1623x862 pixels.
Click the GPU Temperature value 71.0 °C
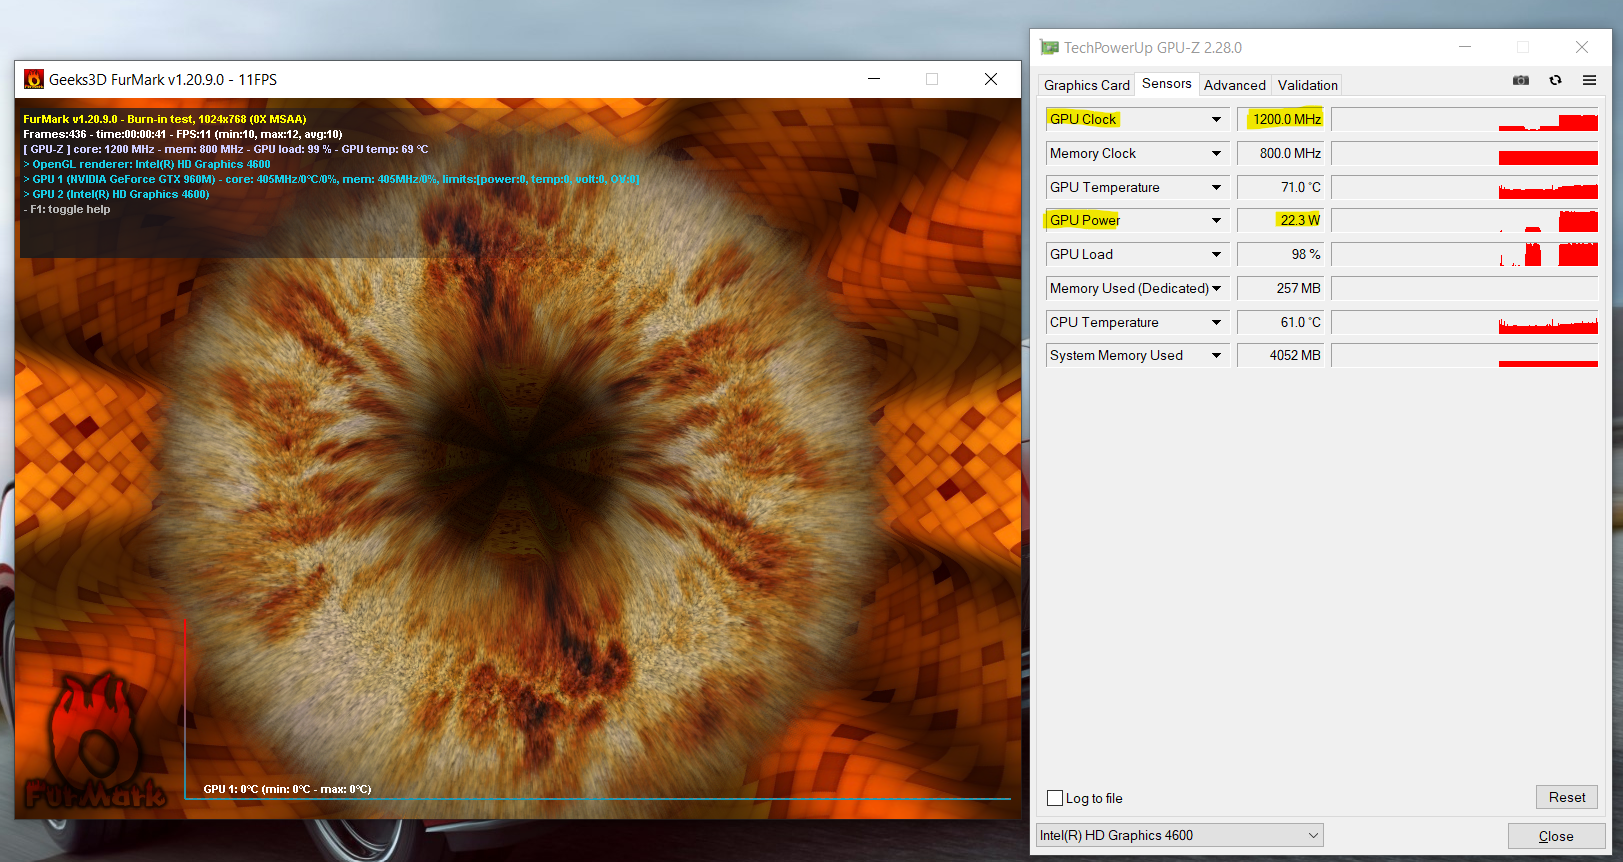point(1281,187)
